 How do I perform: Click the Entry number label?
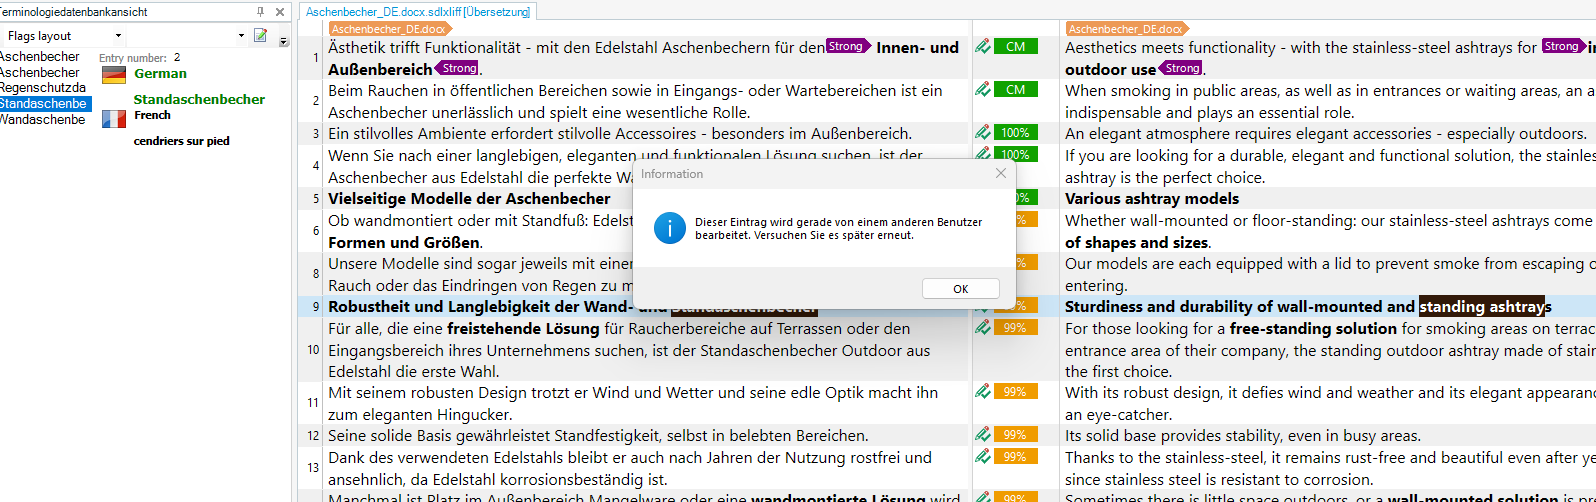tap(133, 58)
